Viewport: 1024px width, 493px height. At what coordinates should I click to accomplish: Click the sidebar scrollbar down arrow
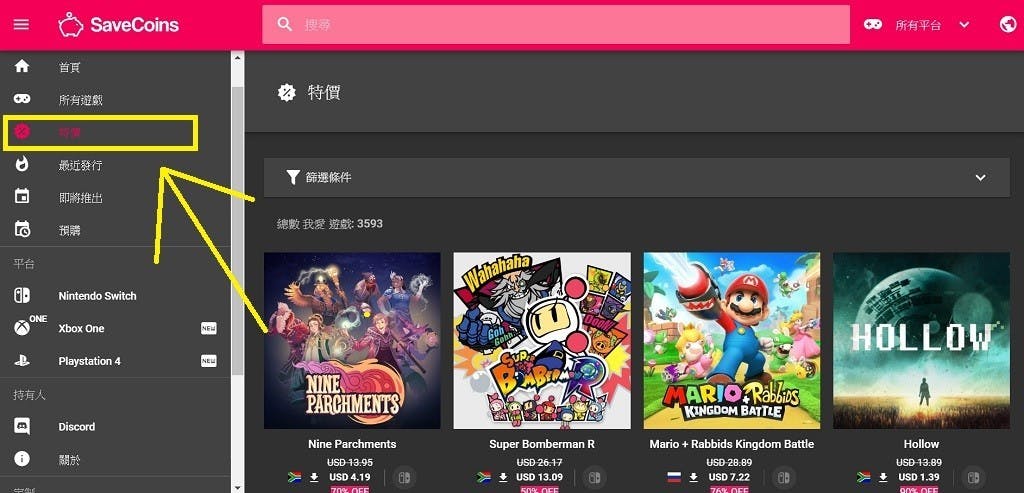238,487
